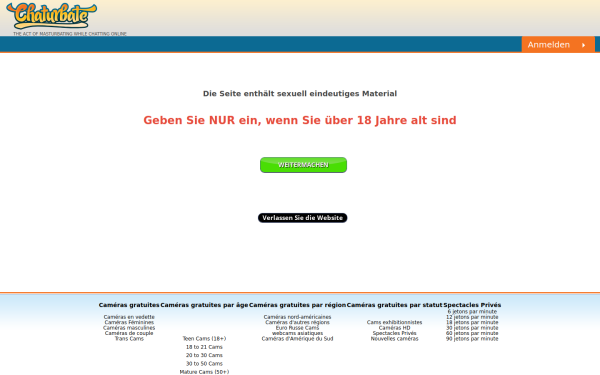The image size is (600, 375).
Task: Open Teen Cams (18+) link
Action: 204,338
